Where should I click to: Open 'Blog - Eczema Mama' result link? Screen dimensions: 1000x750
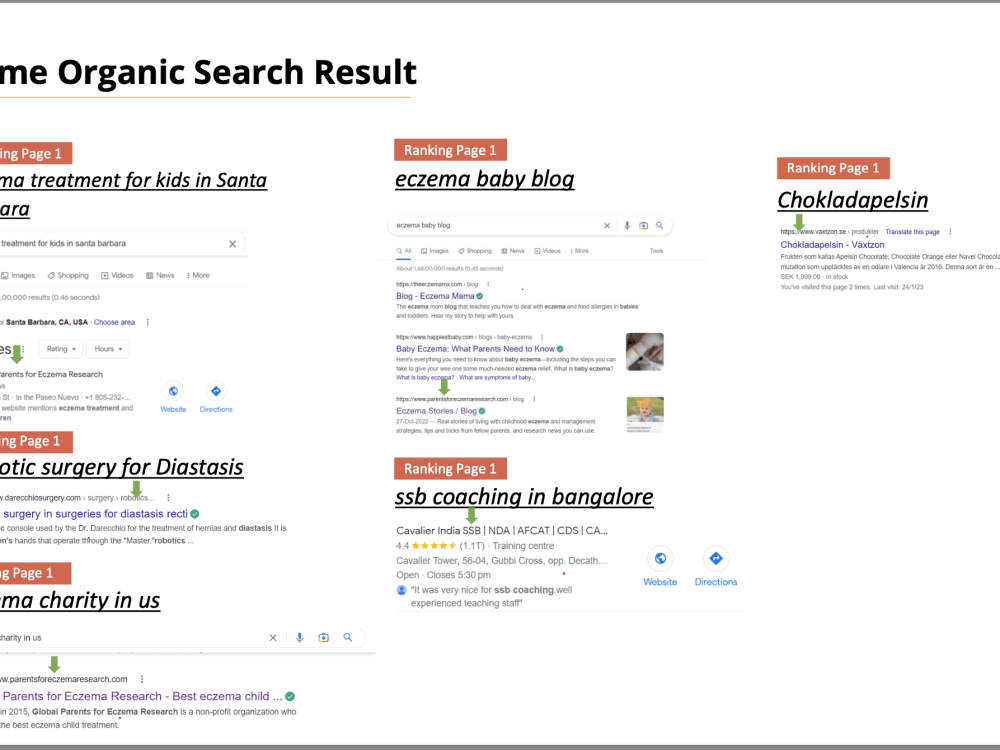(435, 296)
